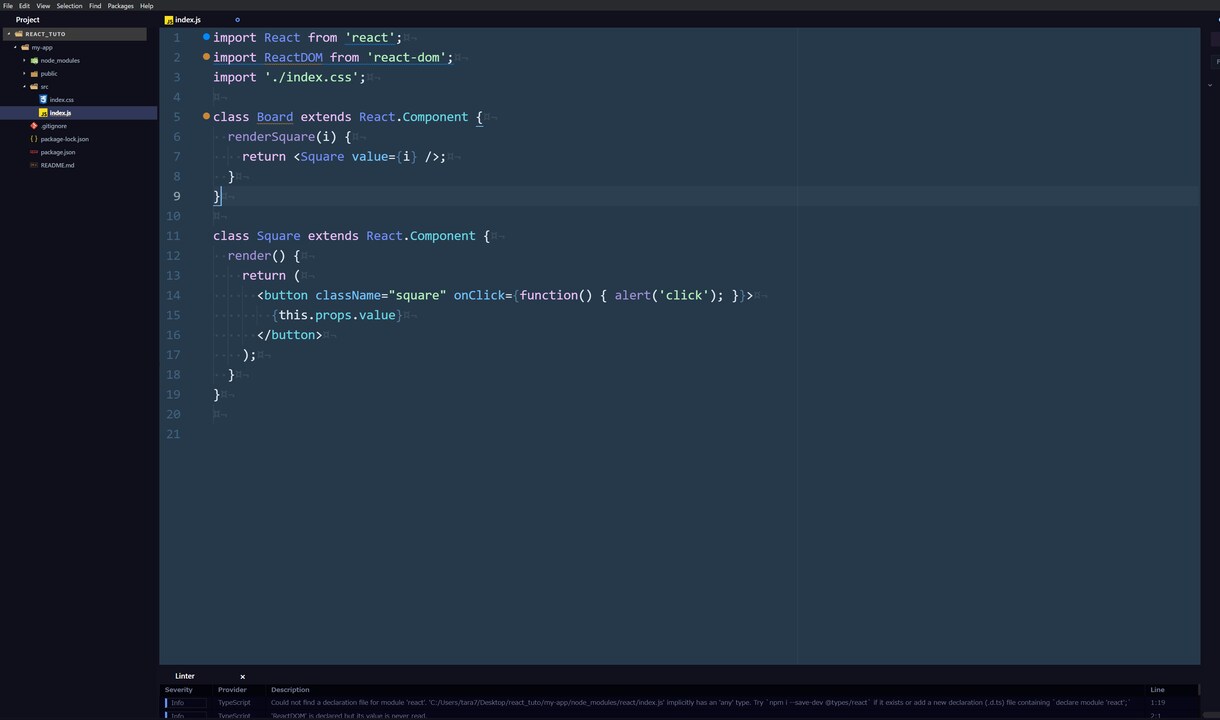Open the Find menu

(95, 6)
